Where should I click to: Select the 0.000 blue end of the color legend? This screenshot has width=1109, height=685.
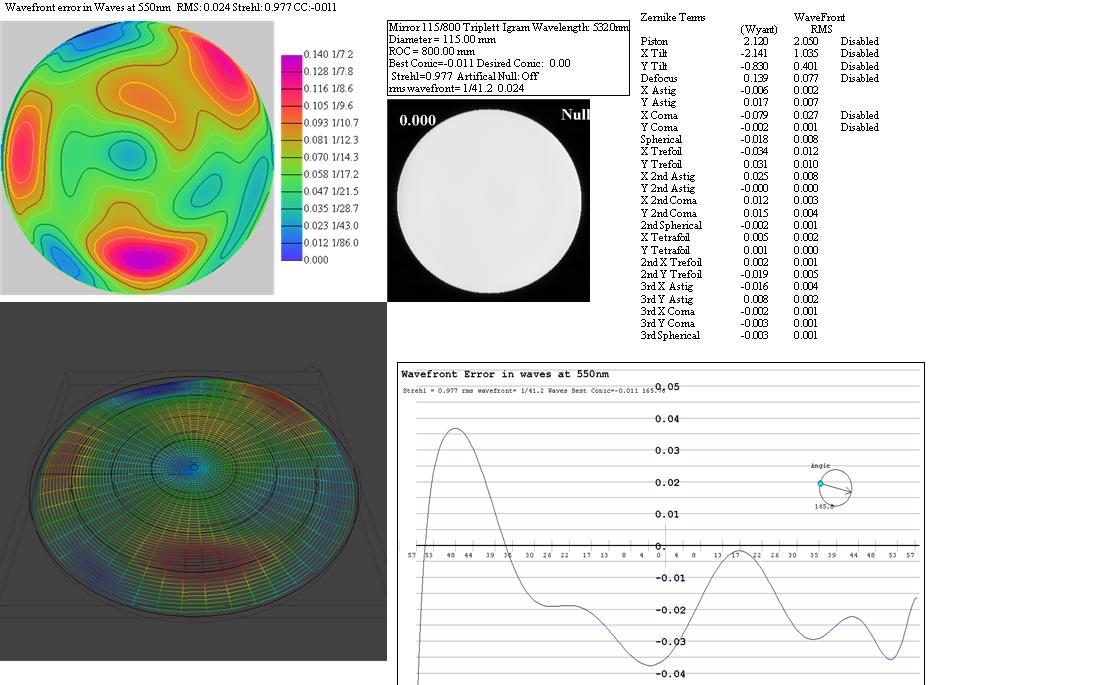pos(291,258)
